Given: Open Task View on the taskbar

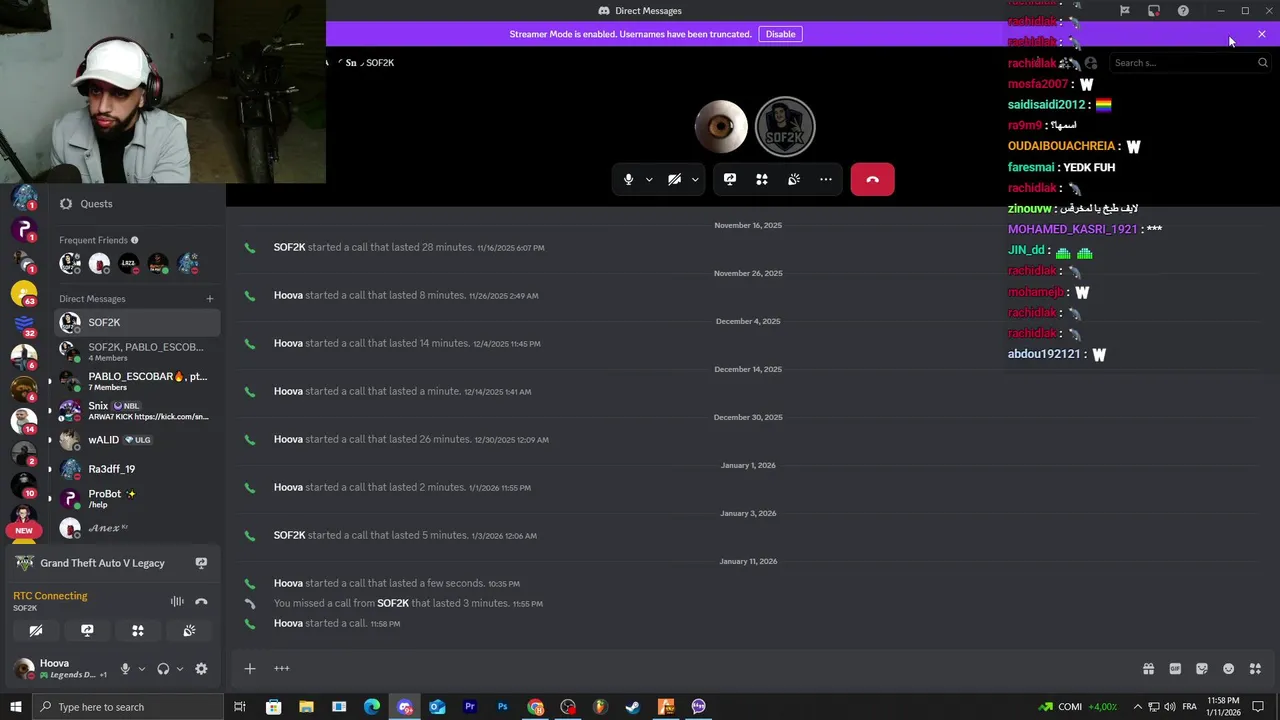Looking at the screenshot, I should [x=240, y=707].
